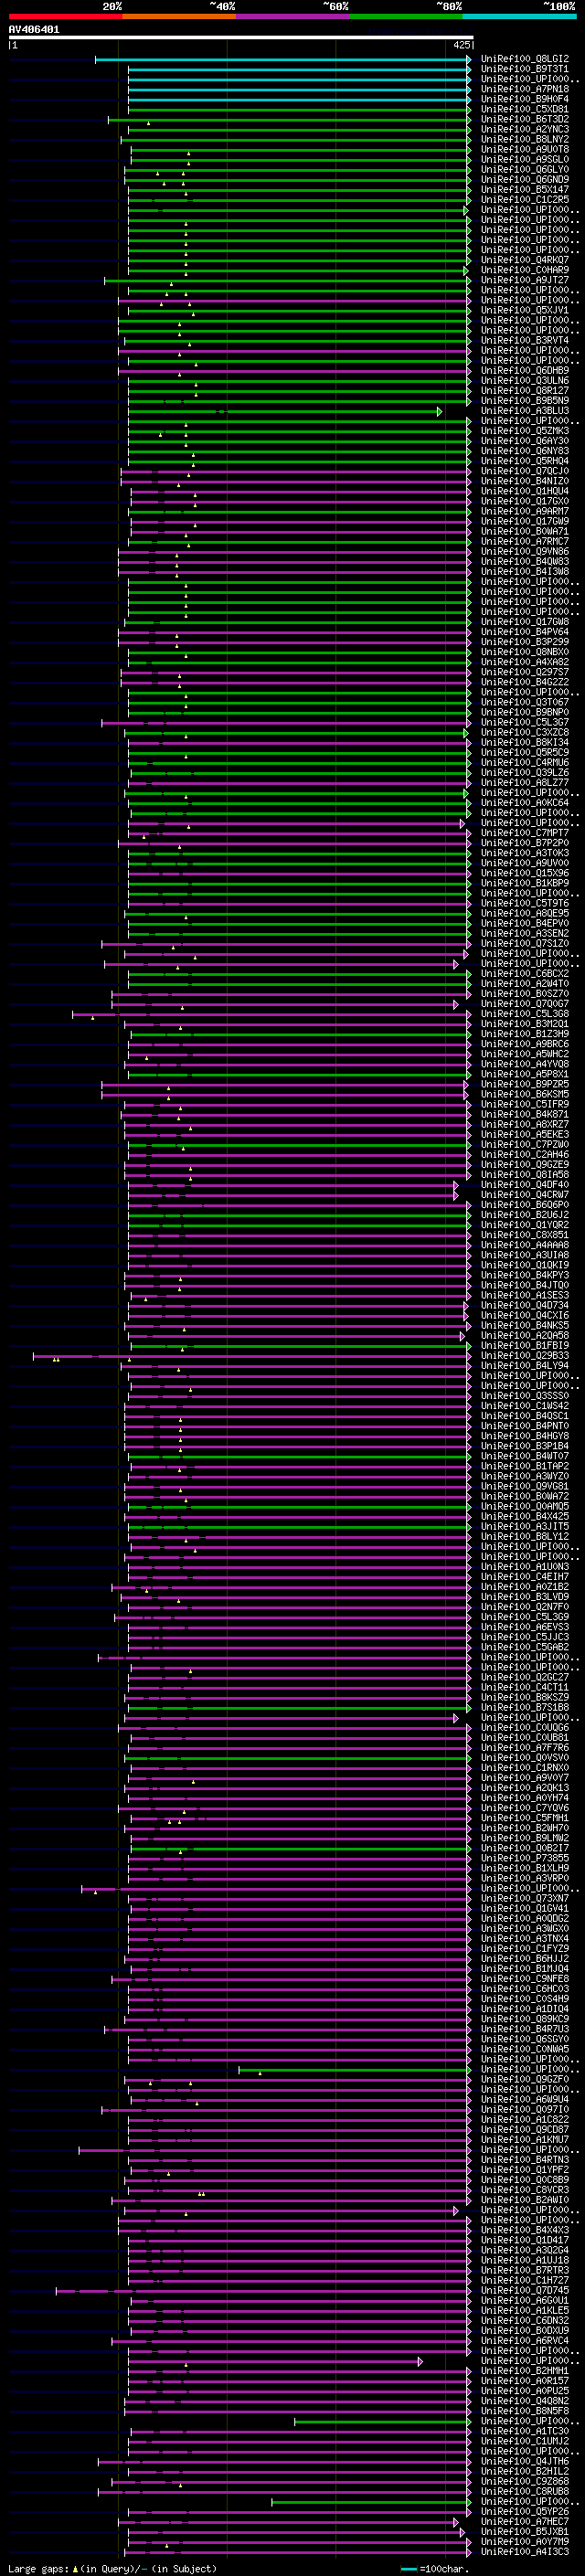Click the UniRef100_P73855 hit label

(525, 1858)
